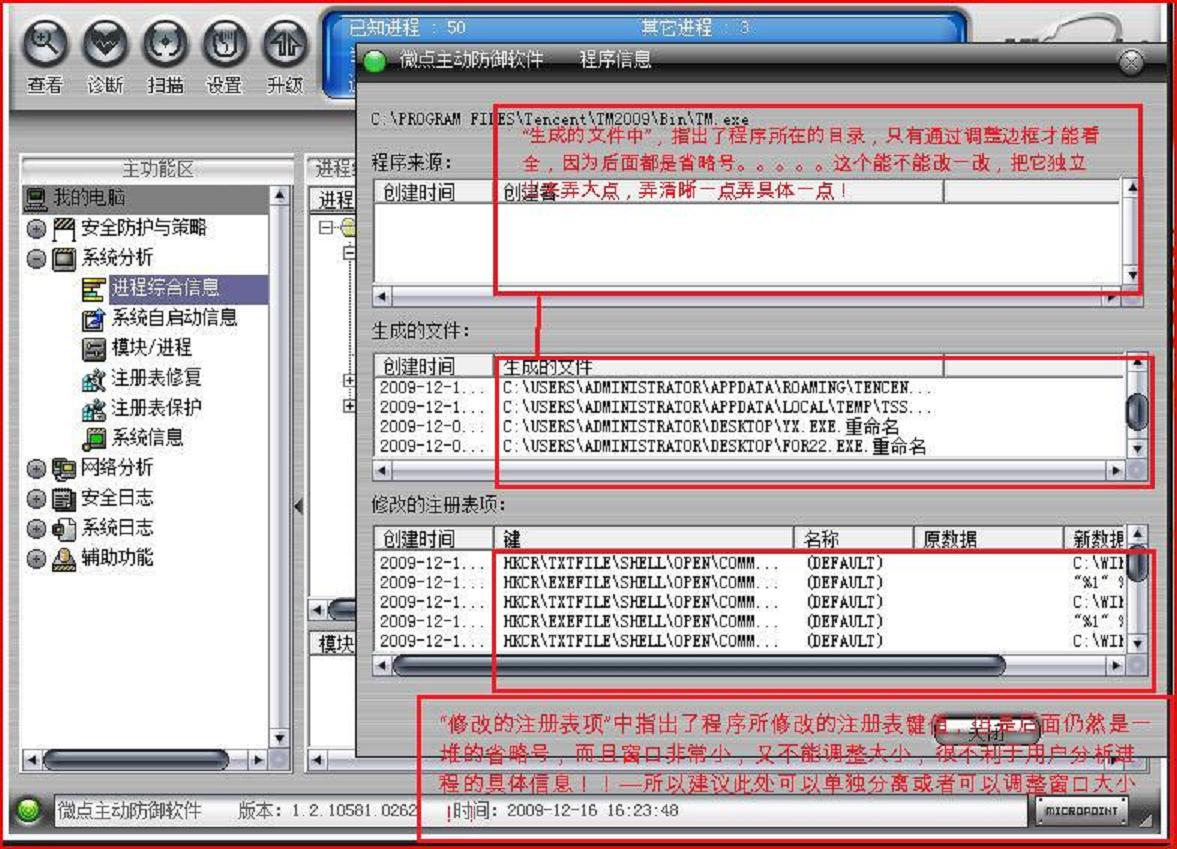Collapse the 系统分析 tree node
The width and height of the screenshot is (1177, 849).
click(36, 259)
